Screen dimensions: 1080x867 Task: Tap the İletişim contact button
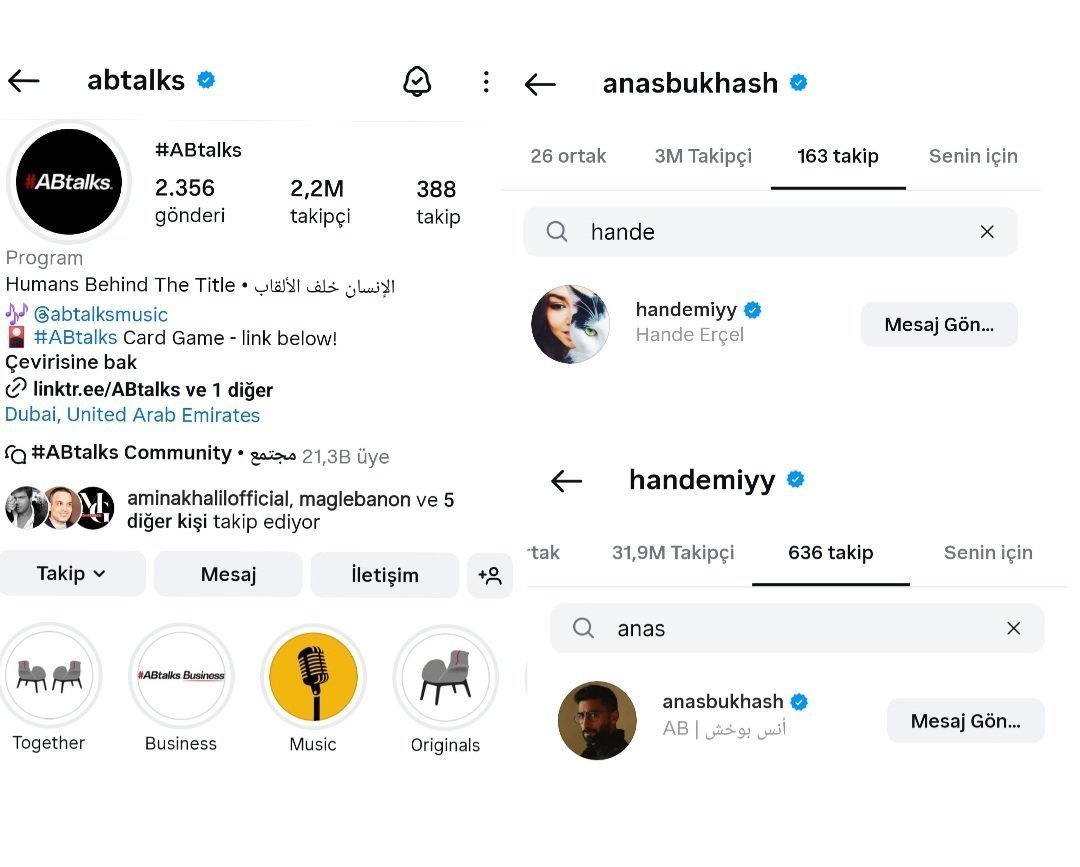pos(385,575)
